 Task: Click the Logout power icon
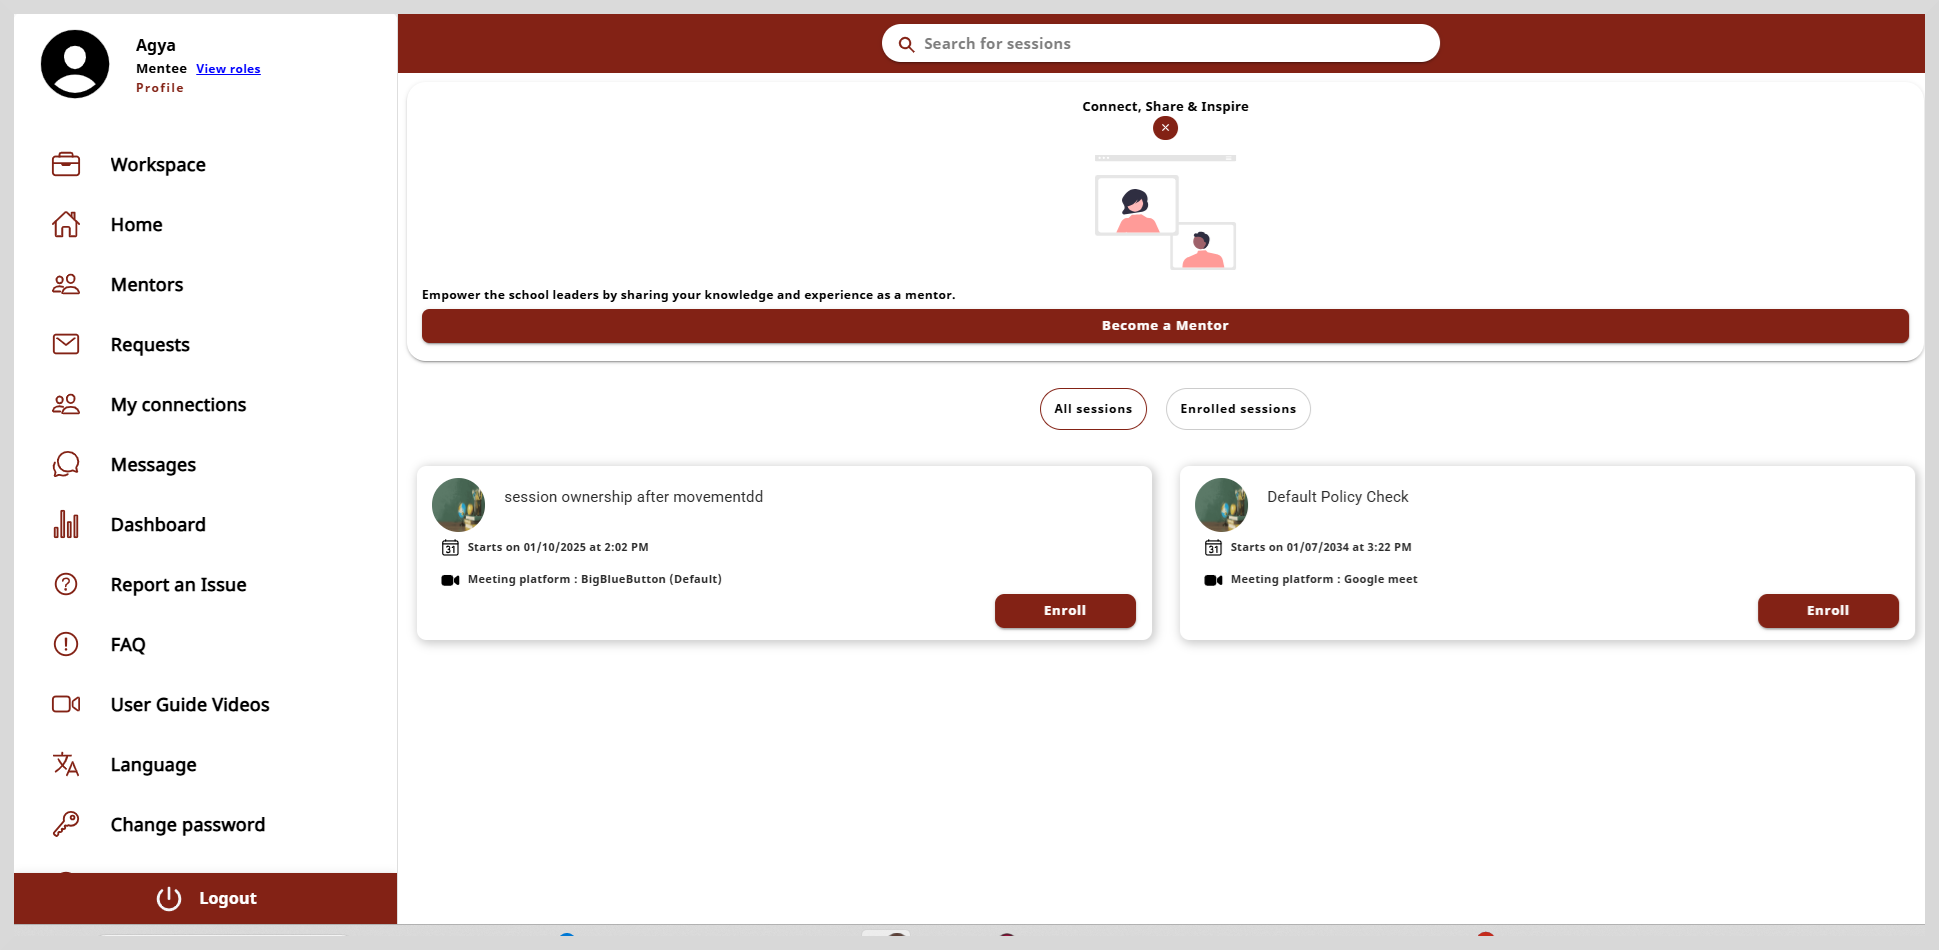169,898
